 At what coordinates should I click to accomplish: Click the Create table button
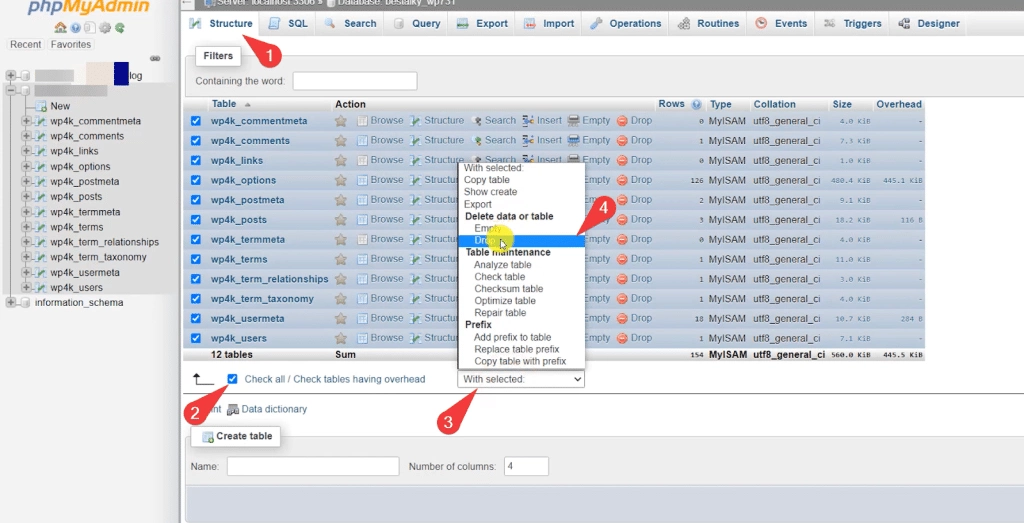point(236,436)
